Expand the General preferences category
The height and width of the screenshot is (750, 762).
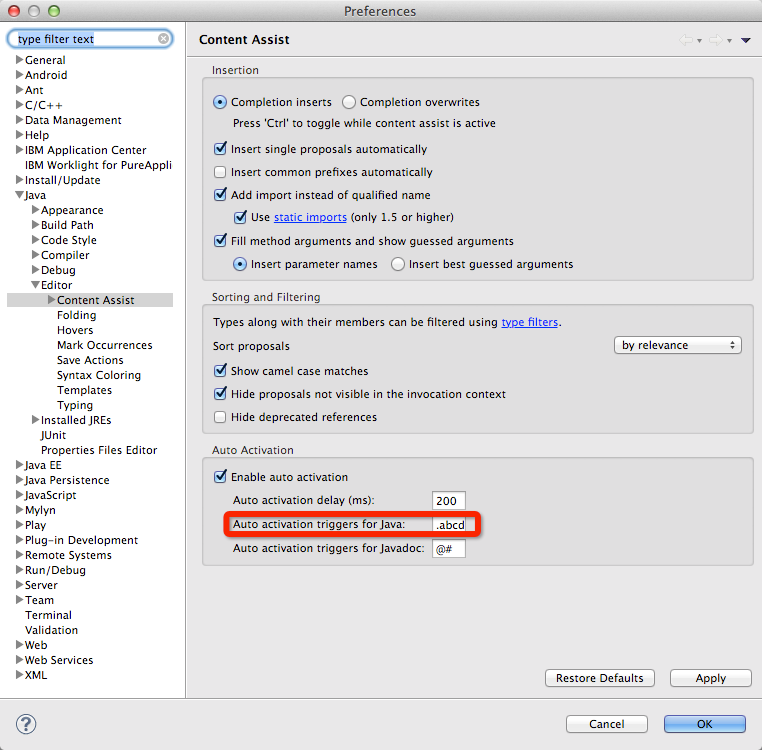19,60
